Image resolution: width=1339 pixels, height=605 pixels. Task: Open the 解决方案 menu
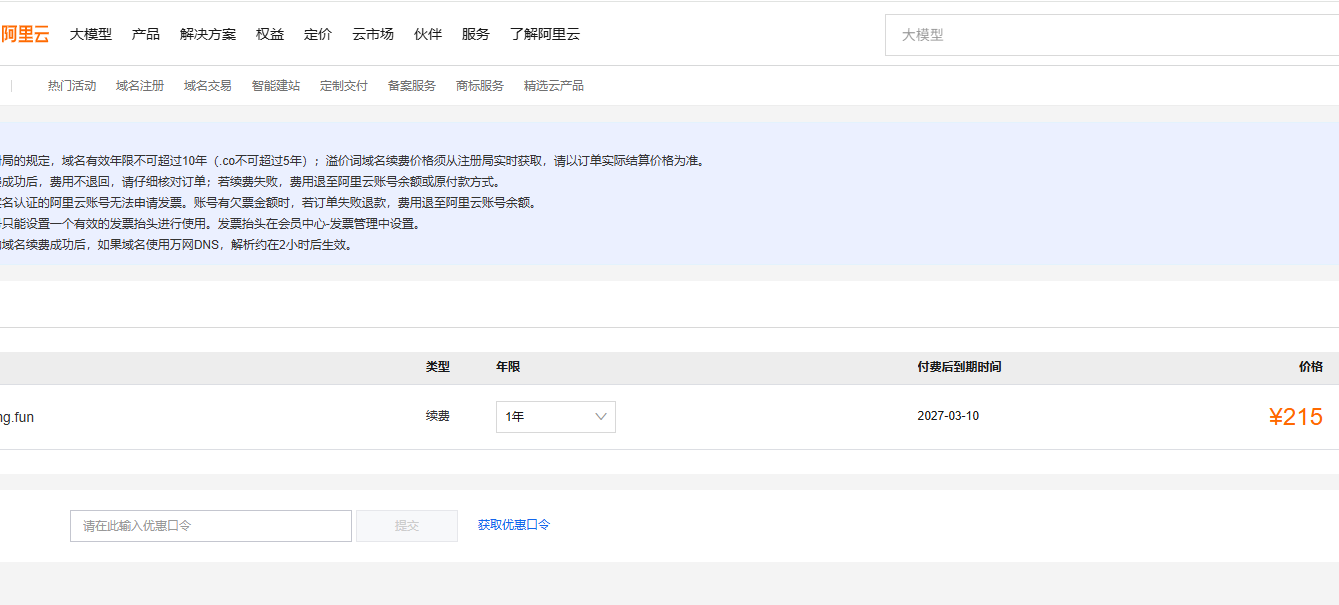207,34
